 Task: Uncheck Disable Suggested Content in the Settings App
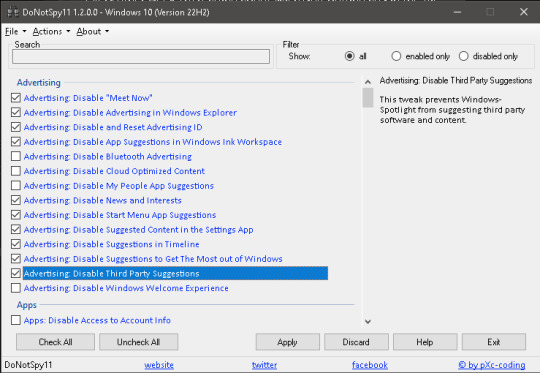(x=16, y=229)
